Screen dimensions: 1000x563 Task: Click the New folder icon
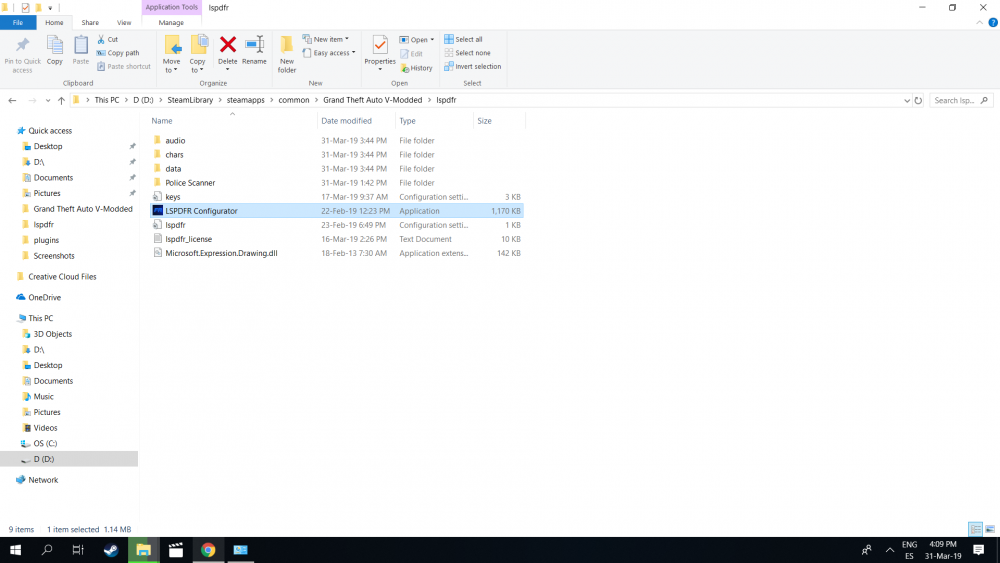point(287,45)
